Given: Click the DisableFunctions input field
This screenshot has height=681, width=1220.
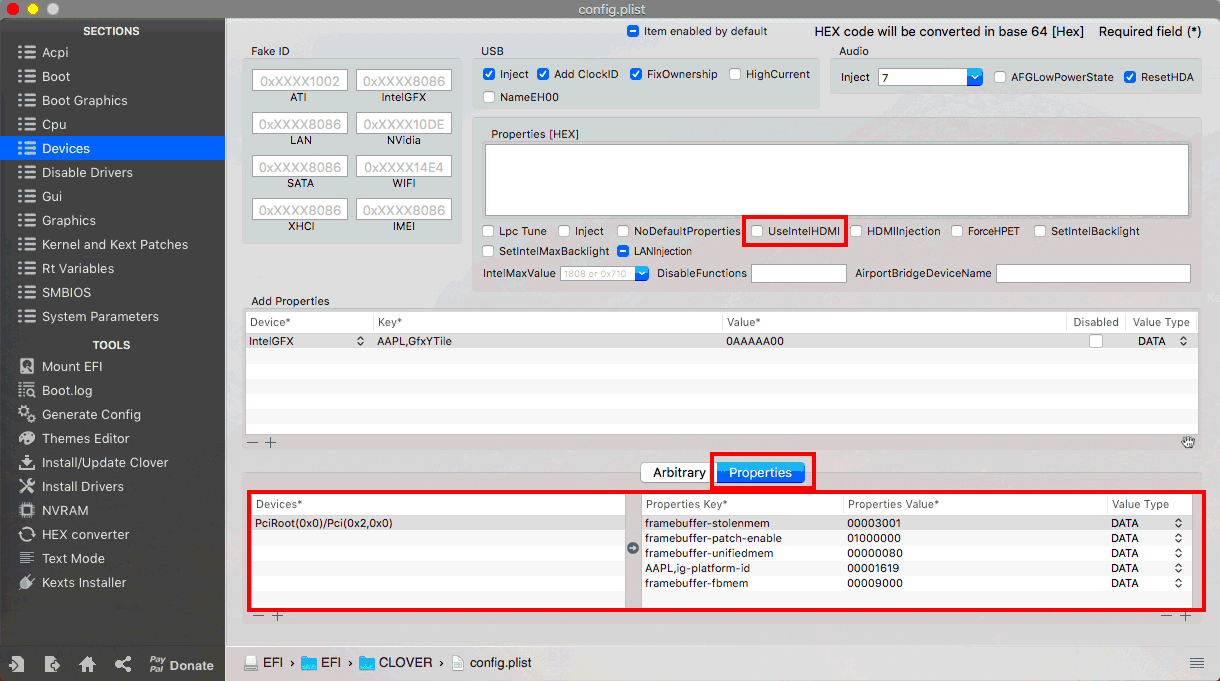Looking at the screenshot, I should pyautogui.click(x=798, y=272).
